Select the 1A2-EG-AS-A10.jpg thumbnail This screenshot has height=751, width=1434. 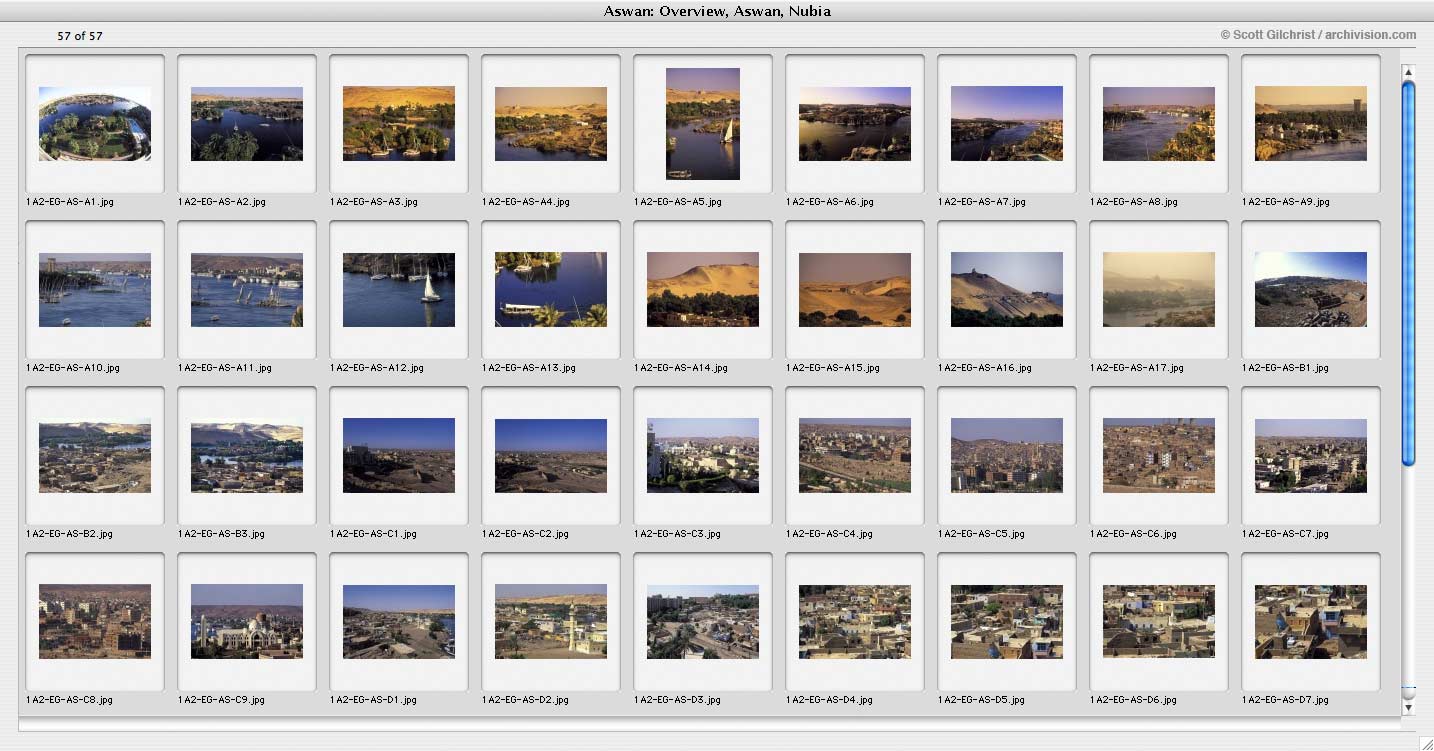coord(95,290)
